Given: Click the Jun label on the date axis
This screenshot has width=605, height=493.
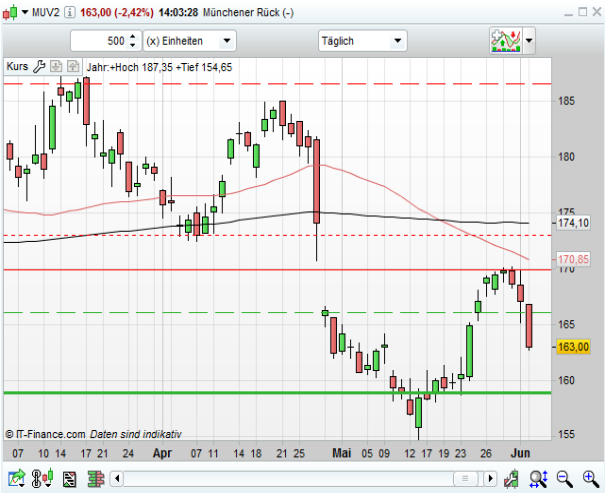Looking at the screenshot, I should coord(520,453).
